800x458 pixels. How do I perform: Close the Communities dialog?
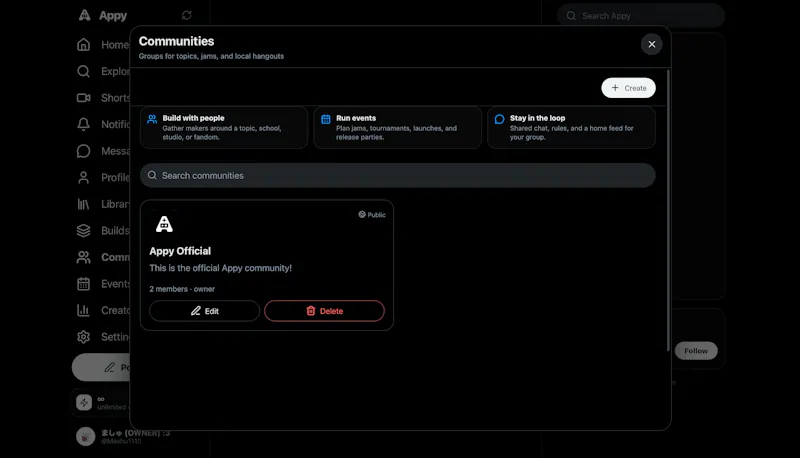pyautogui.click(x=652, y=44)
